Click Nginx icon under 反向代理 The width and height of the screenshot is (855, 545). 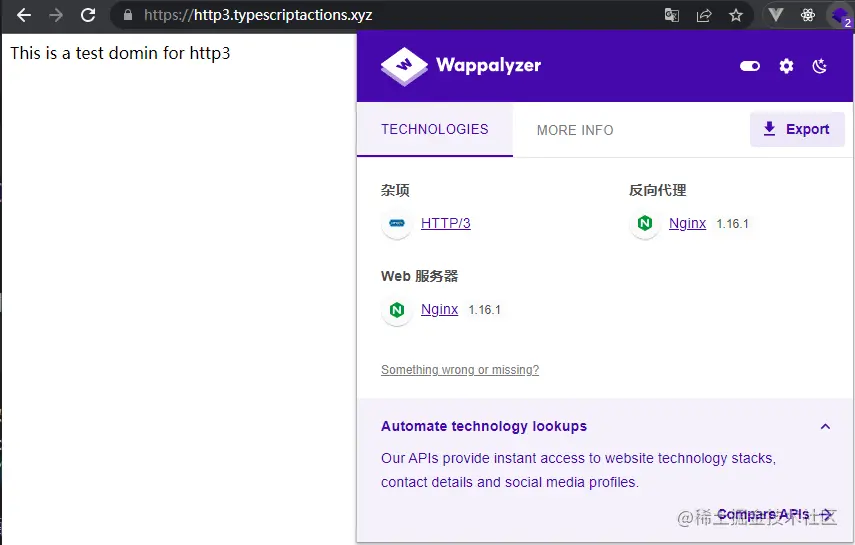coord(645,223)
